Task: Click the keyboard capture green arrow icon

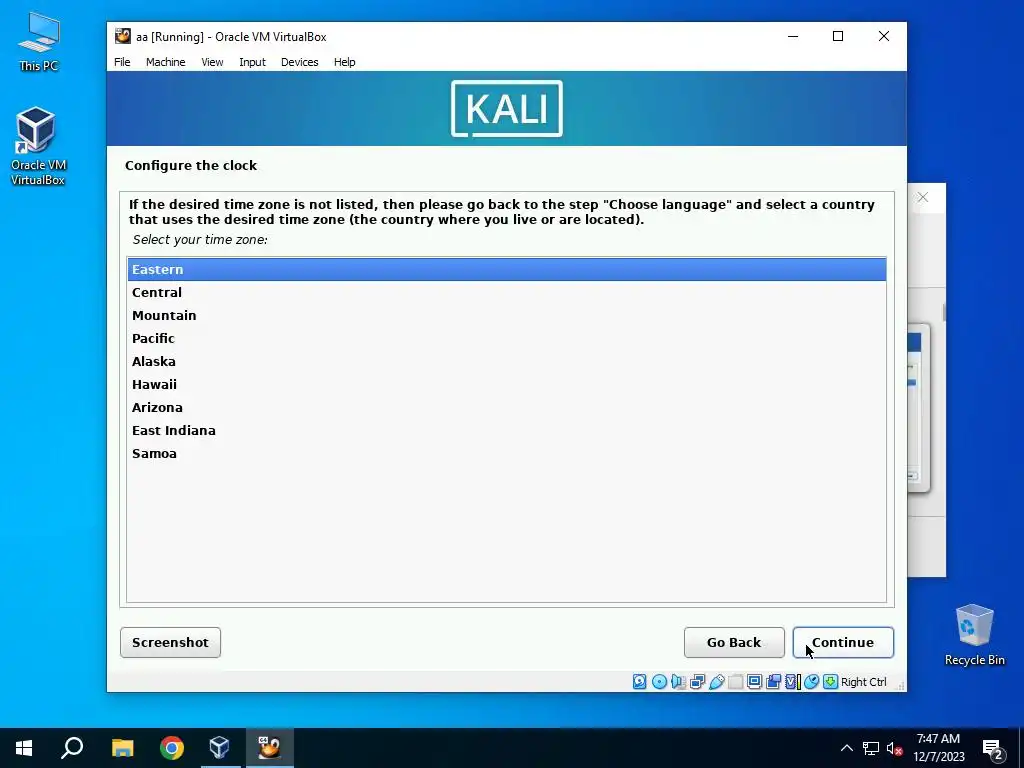Action: click(x=830, y=682)
